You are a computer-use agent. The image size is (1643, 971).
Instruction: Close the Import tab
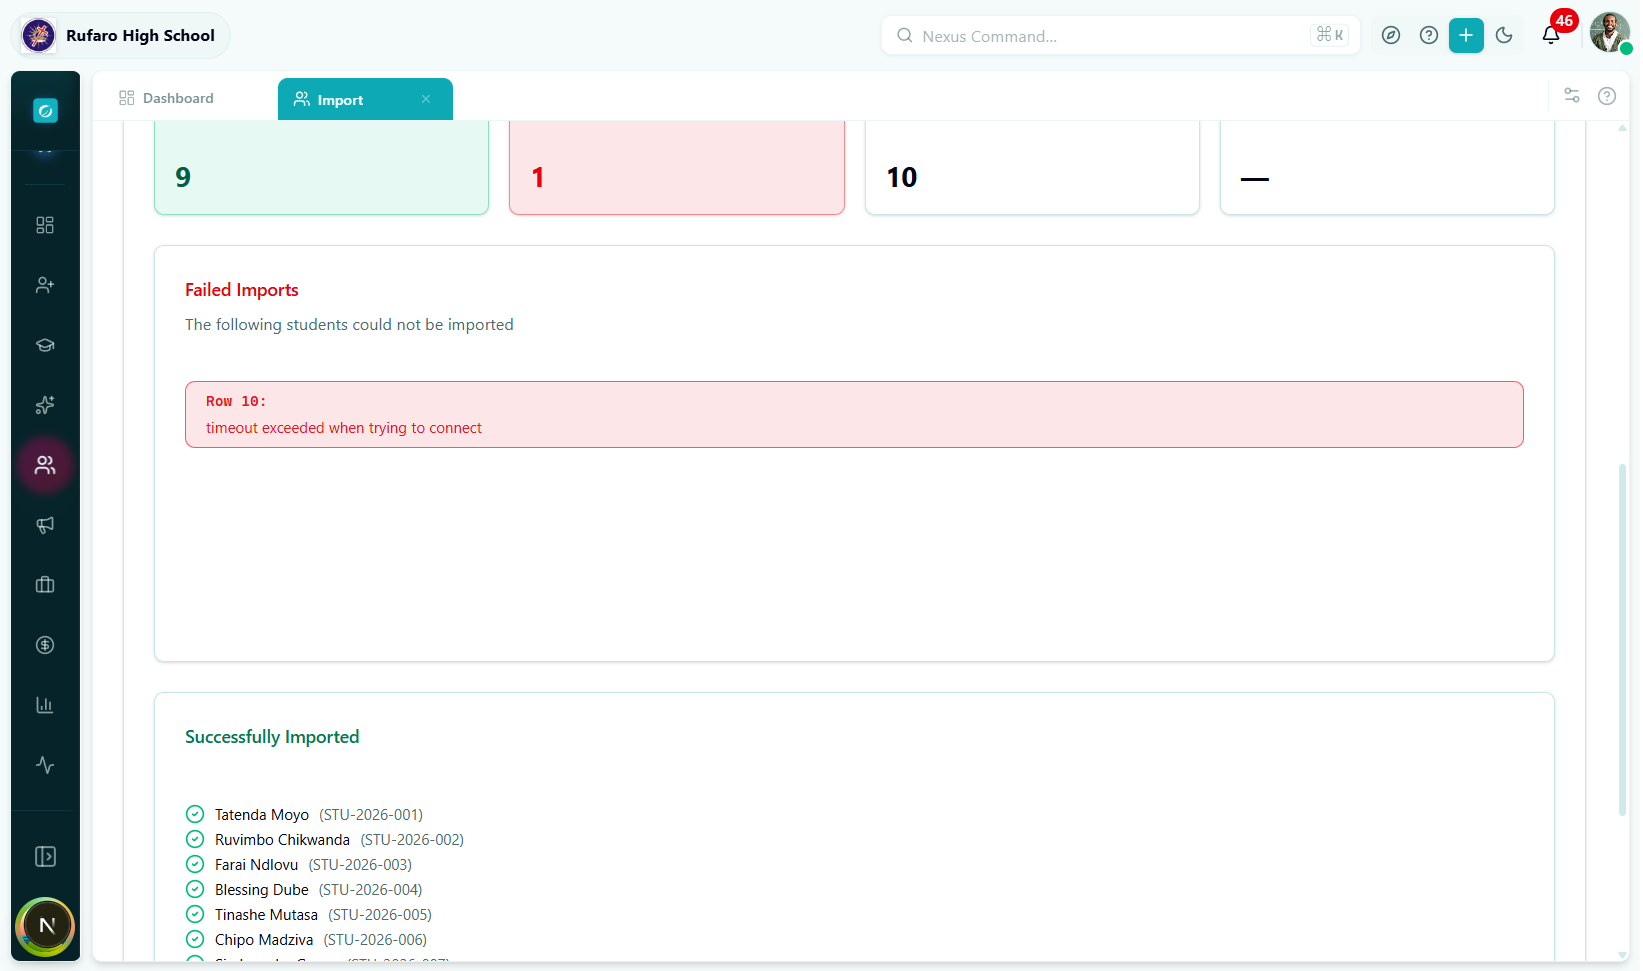tap(426, 99)
